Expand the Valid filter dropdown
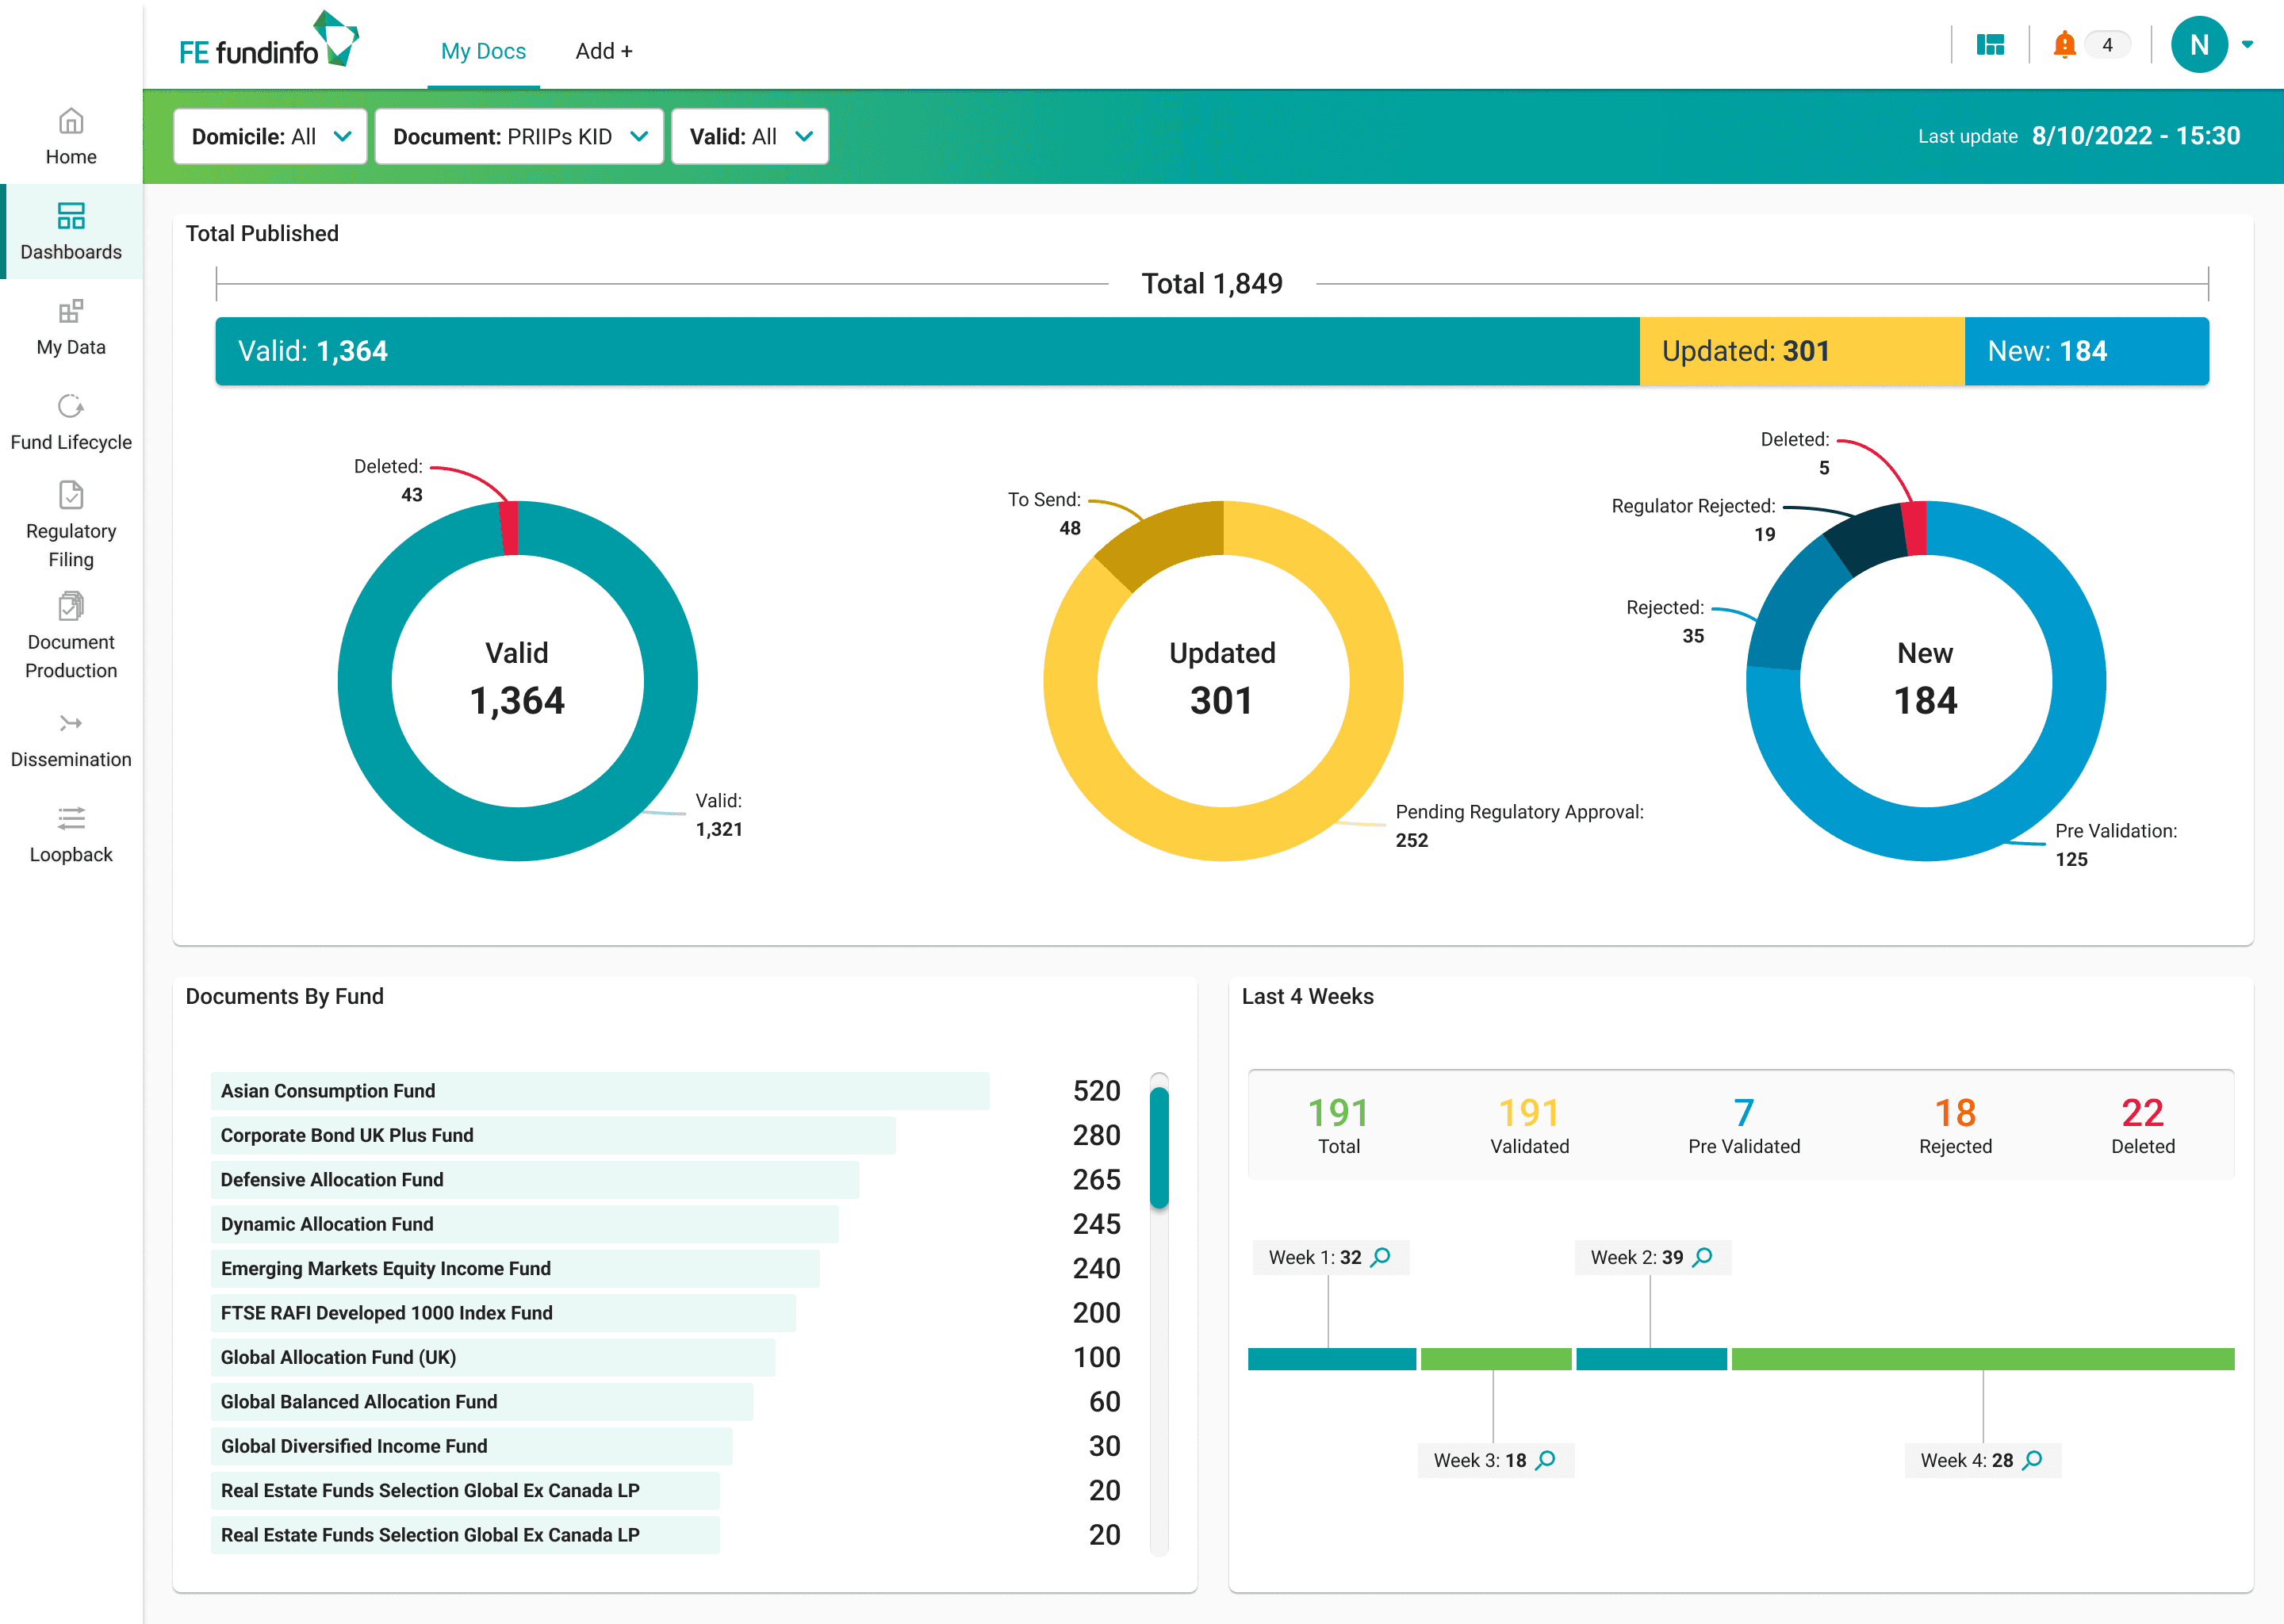The image size is (2284, 1624). (749, 137)
